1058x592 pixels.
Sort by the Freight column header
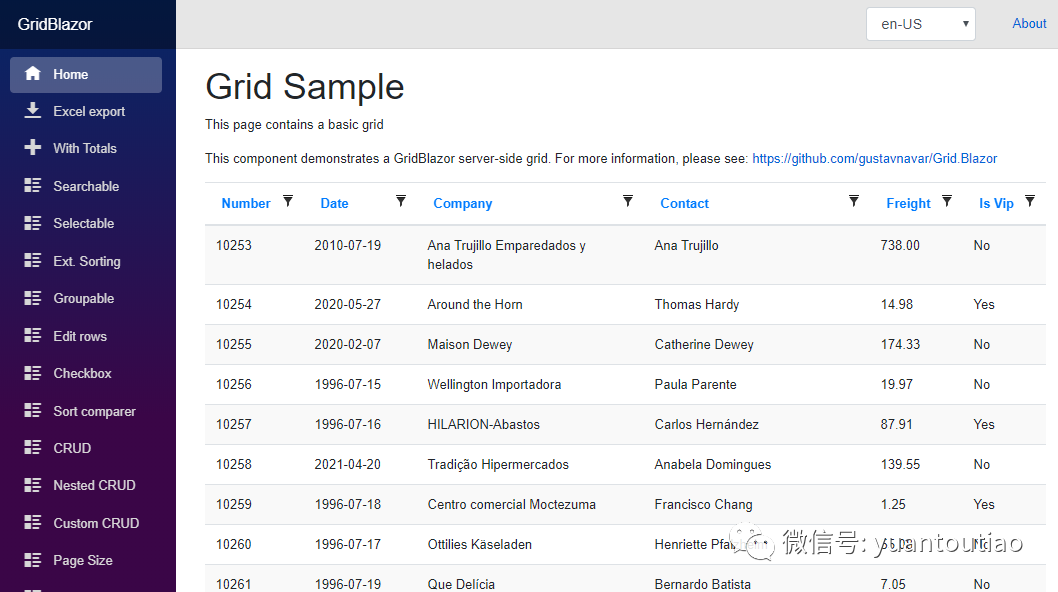coord(908,203)
